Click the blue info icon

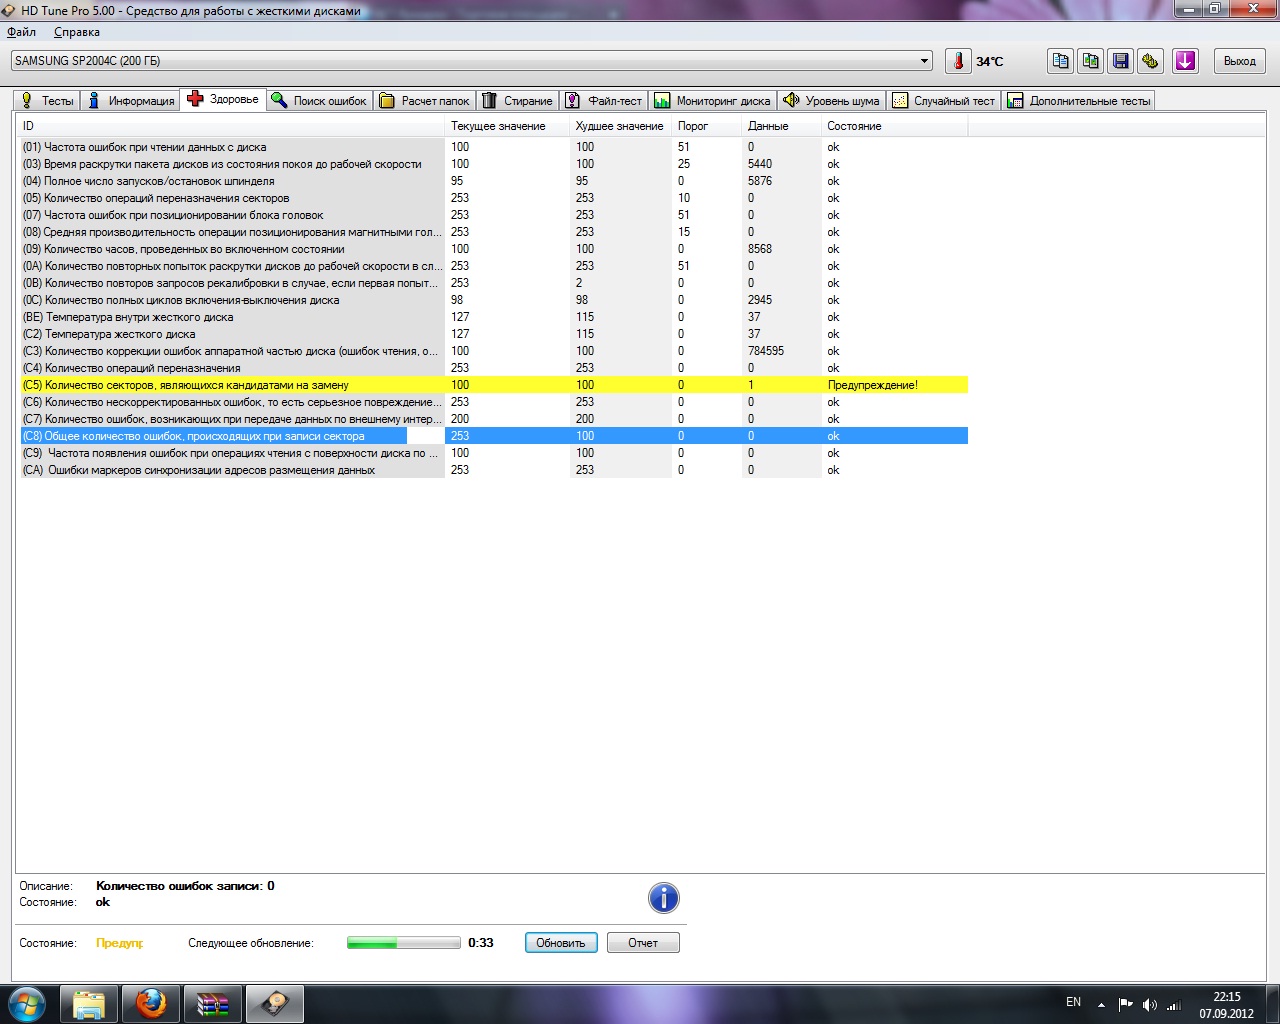(x=664, y=898)
